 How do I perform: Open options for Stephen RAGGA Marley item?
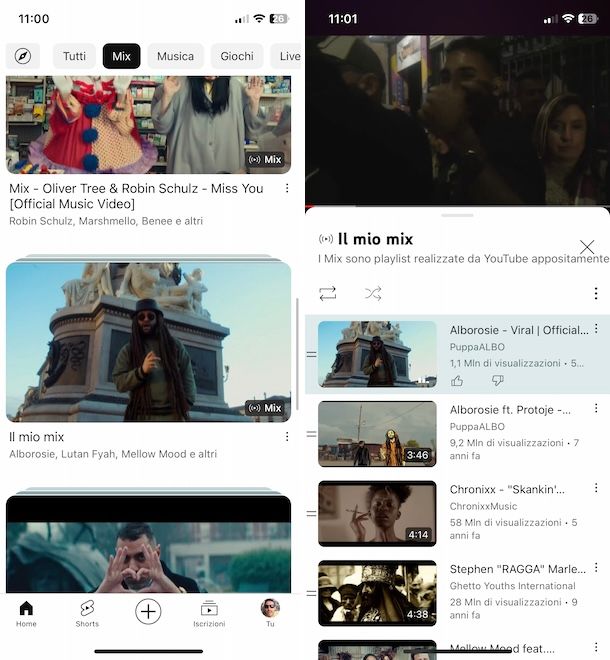coord(596,567)
